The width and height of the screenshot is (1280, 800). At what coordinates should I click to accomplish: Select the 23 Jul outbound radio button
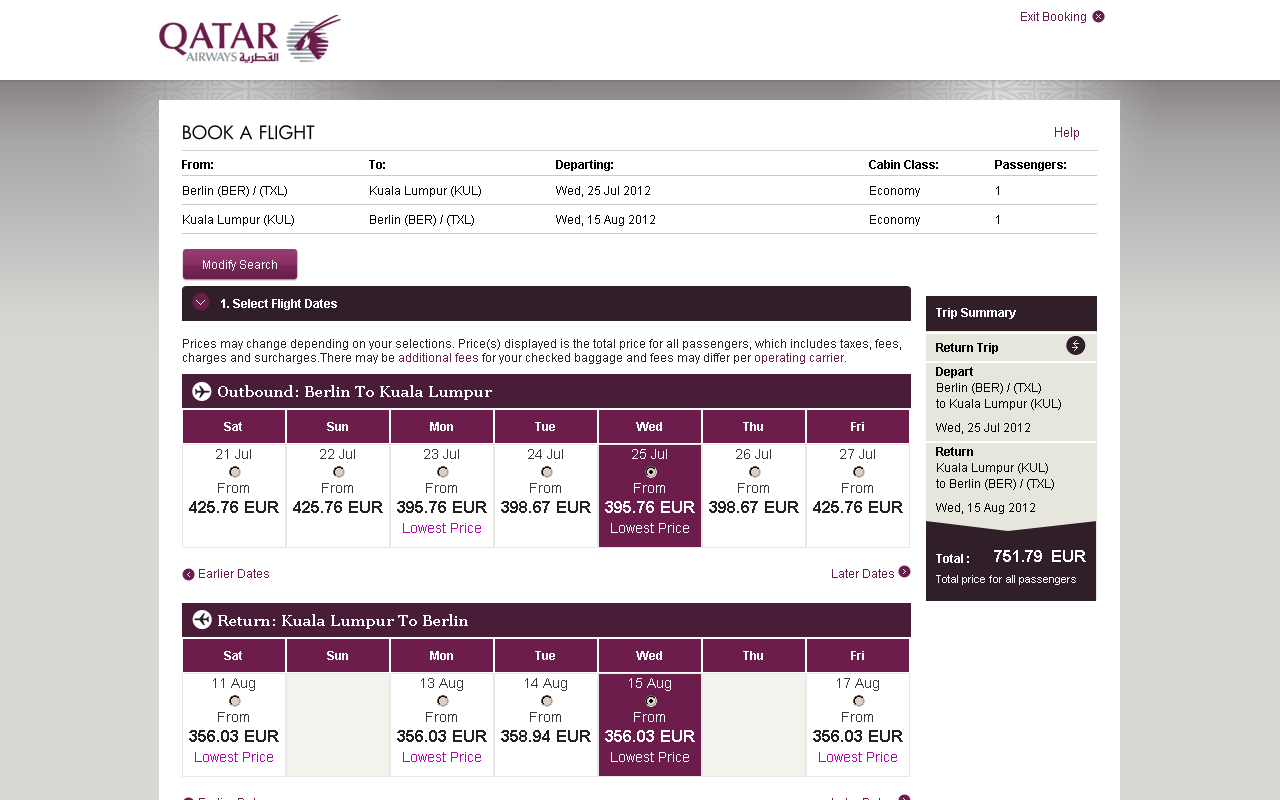pyautogui.click(x=442, y=472)
